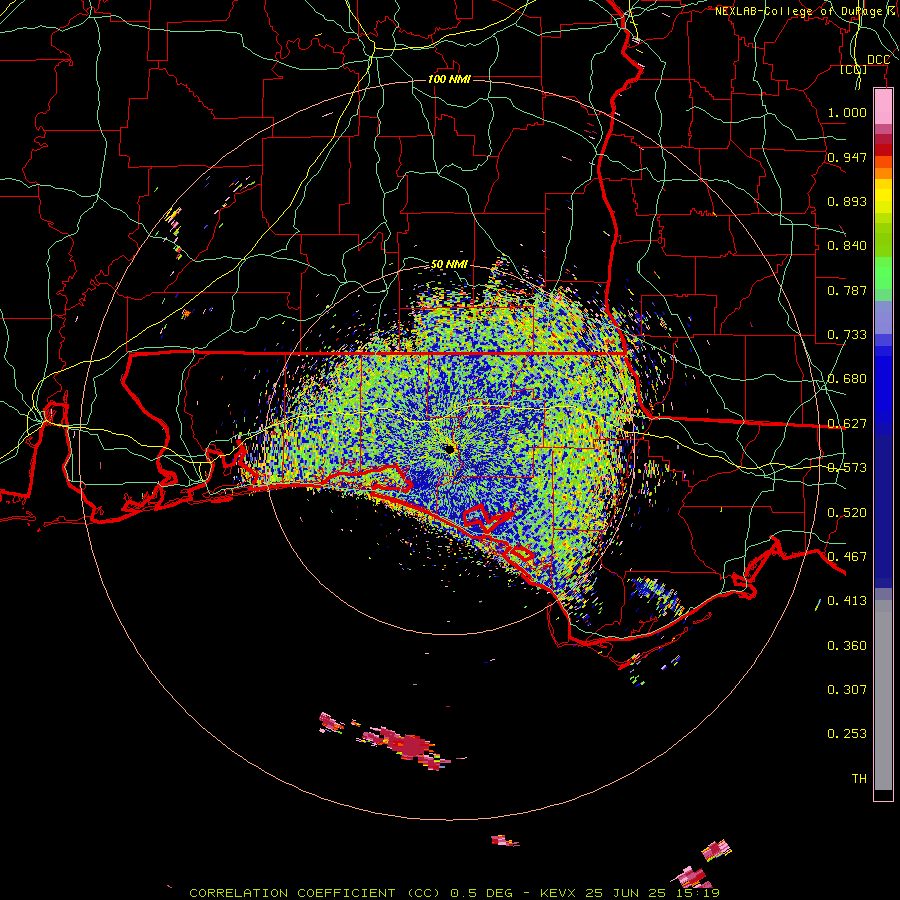Click the KEVX station identifier in caption
This screenshot has height=900, width=900.
tap(559, 893)
